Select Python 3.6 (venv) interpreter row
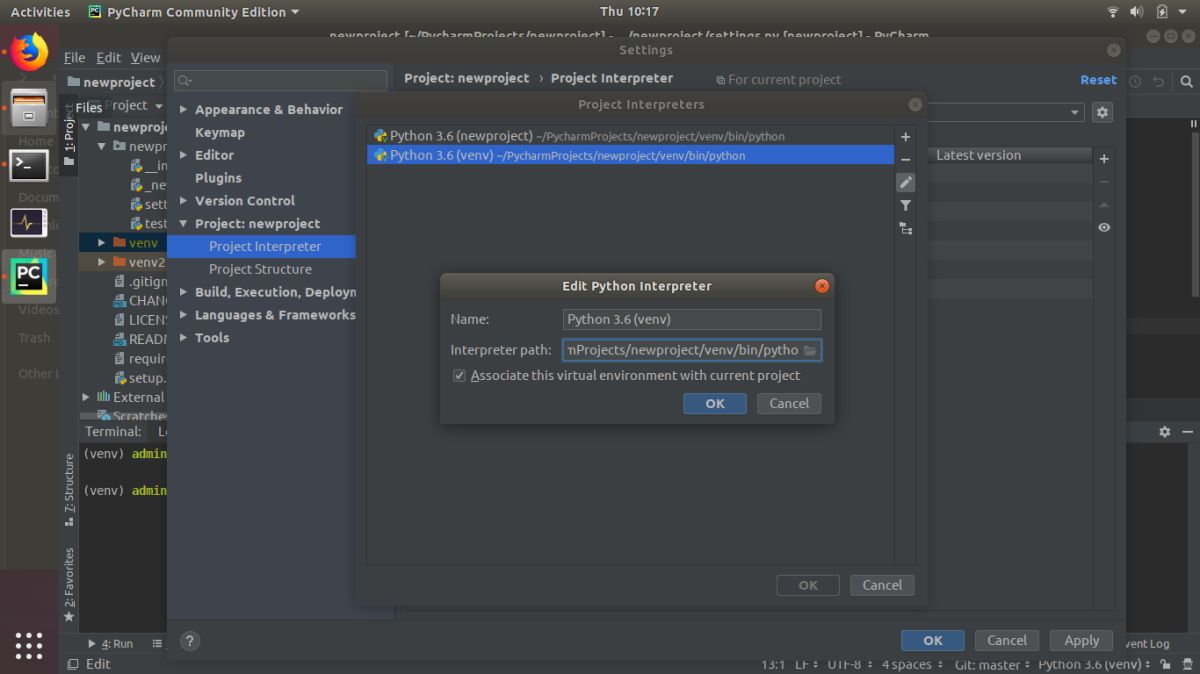The height and width of the screenshot is (674, 1200). (x=630, y=155)
